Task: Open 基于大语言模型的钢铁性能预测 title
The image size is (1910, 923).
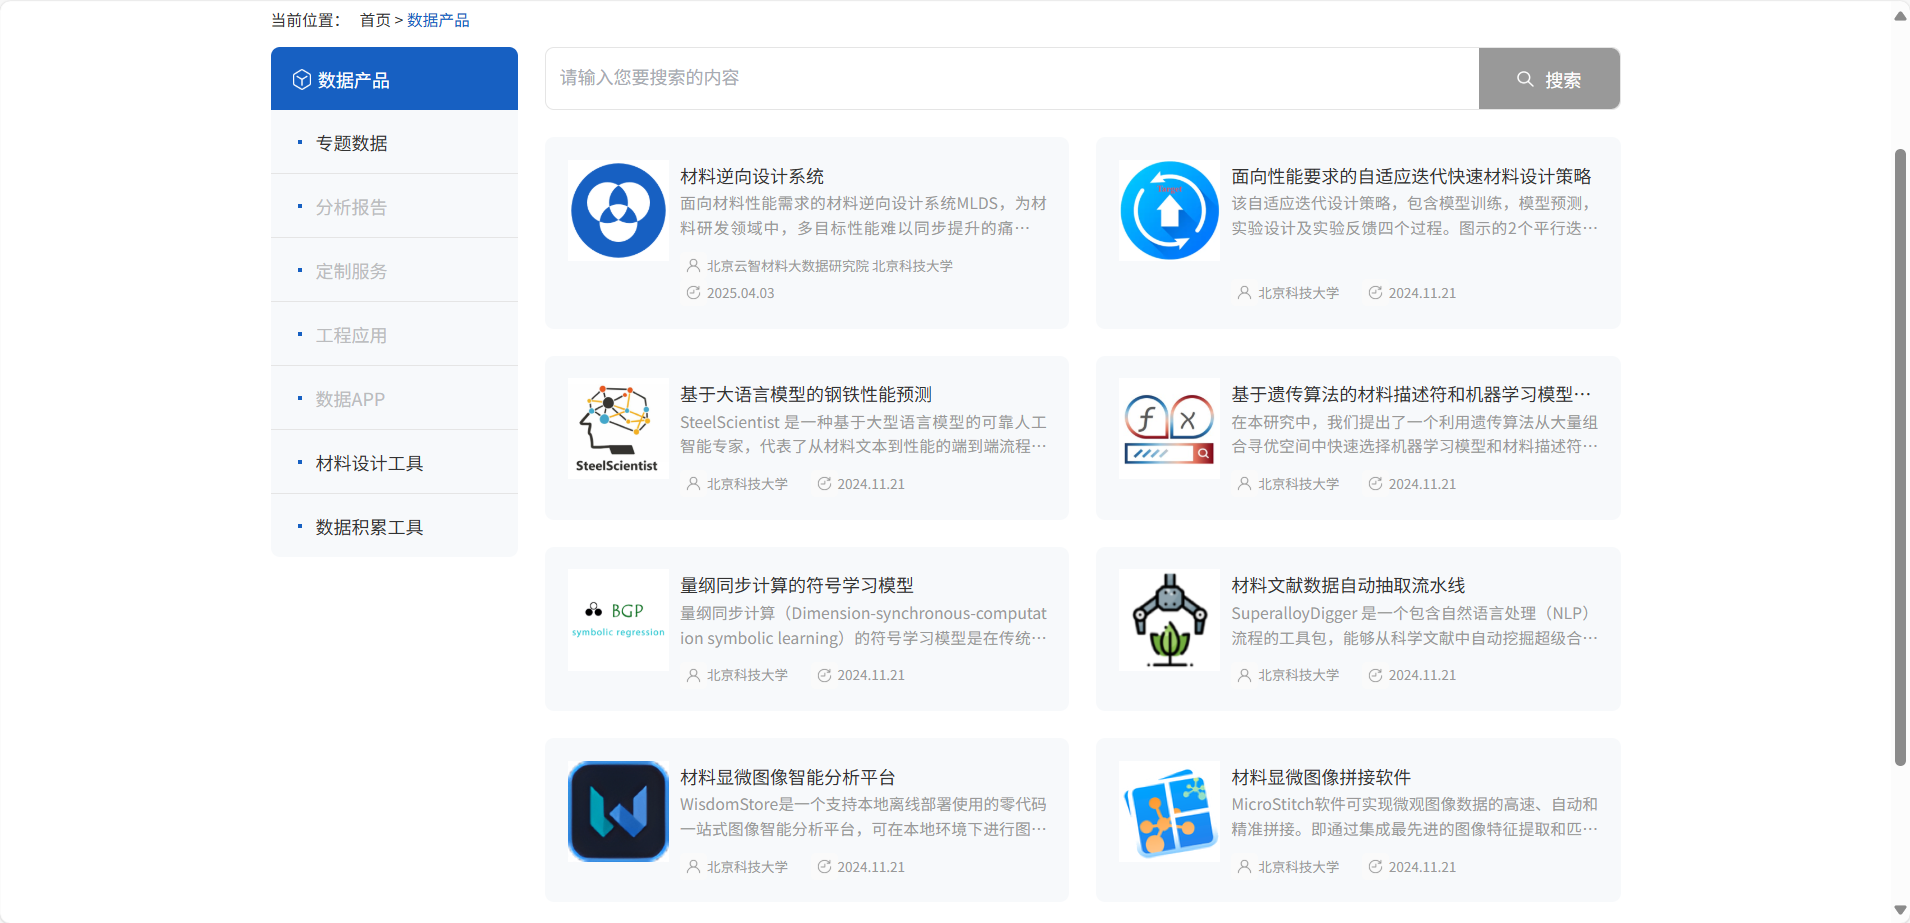Action: pyautogui.click(x=805, y=394)
